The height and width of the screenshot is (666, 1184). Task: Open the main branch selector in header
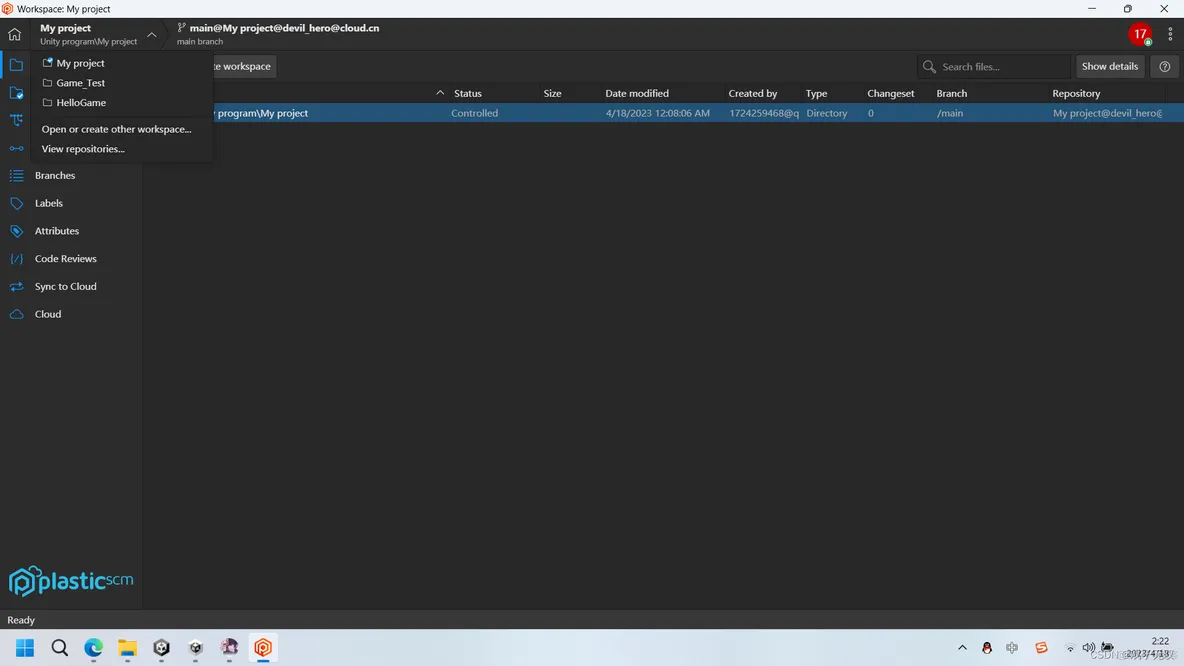coord(278,34)
